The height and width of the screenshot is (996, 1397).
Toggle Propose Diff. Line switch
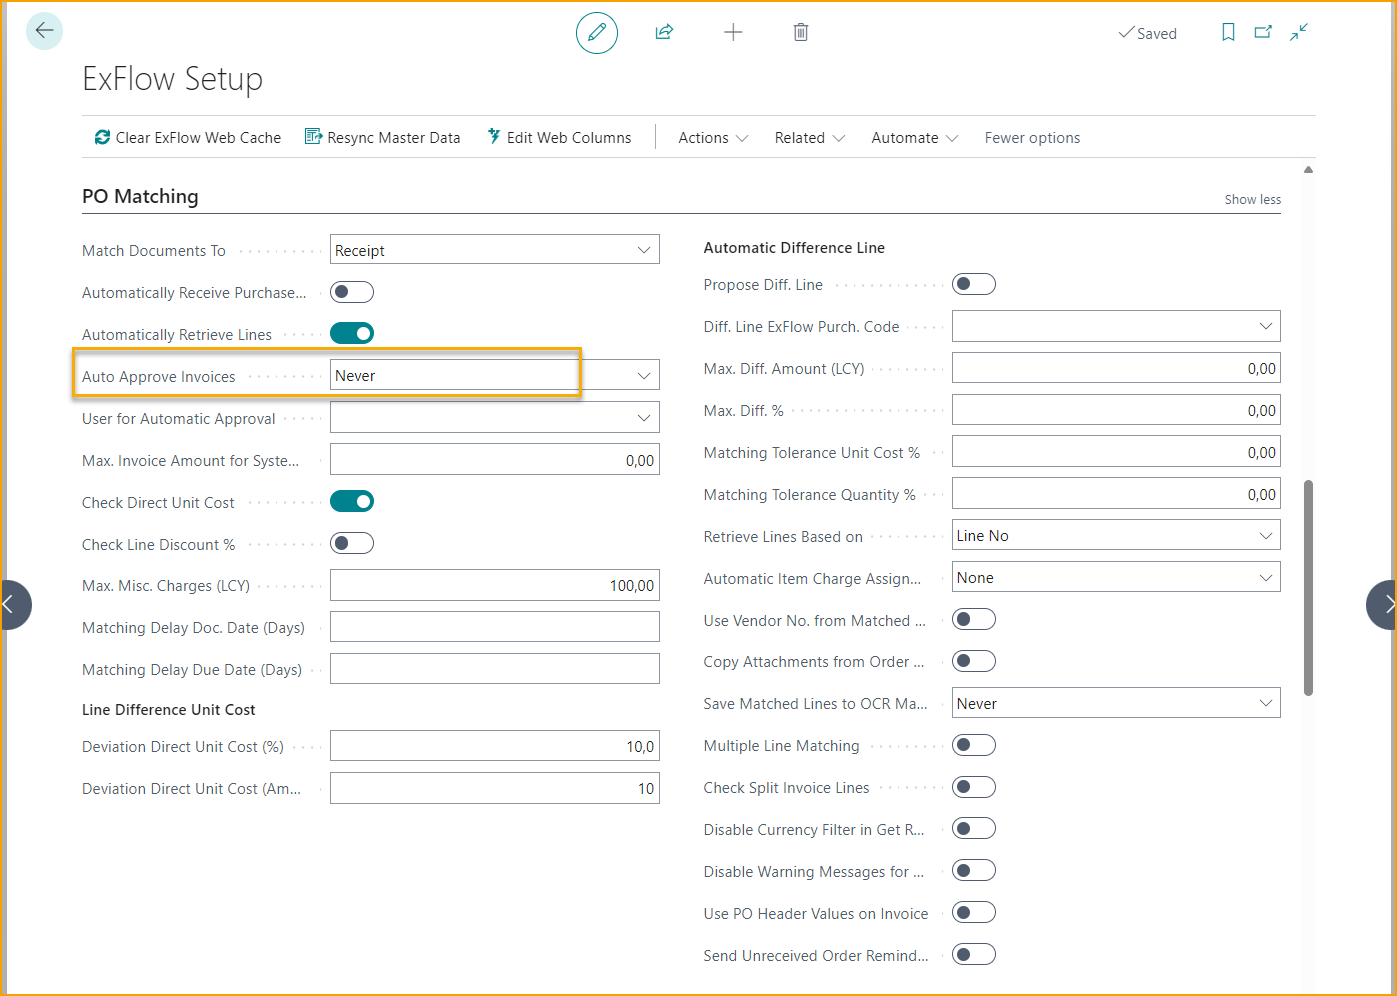(x=974, y=284)
